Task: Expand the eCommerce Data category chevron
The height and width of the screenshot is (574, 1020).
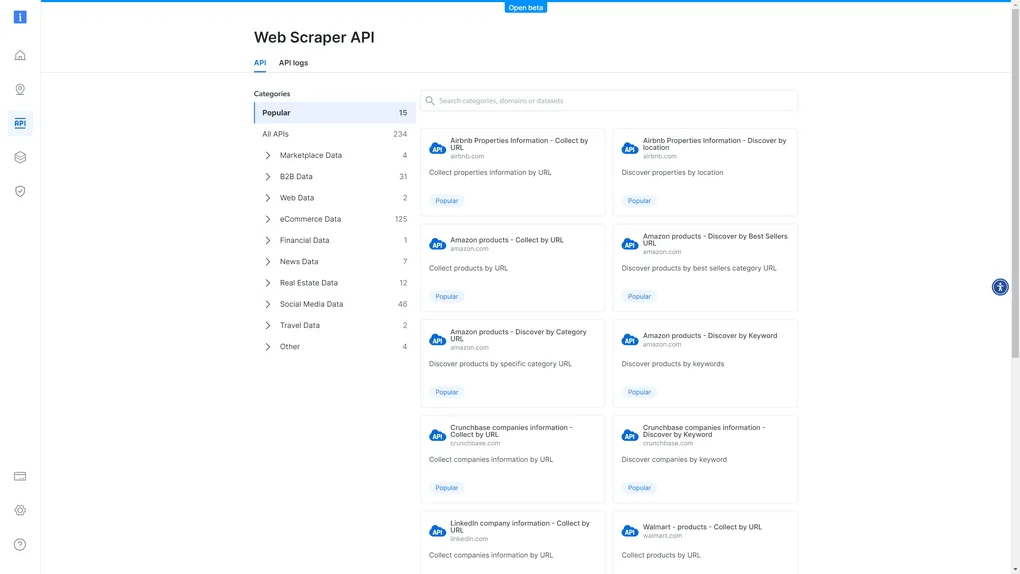Action: pyautogui.click(x=267, y=219)
